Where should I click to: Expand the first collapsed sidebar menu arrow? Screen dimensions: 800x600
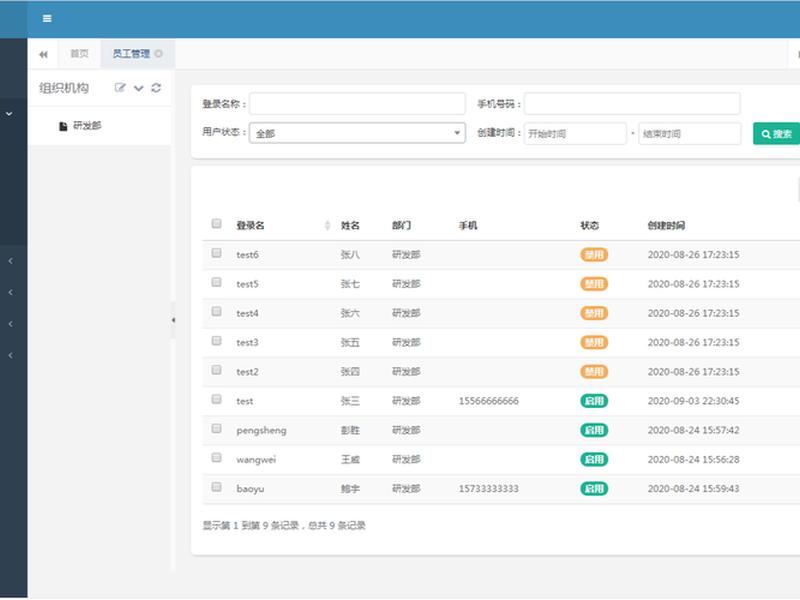coord(11,261)
